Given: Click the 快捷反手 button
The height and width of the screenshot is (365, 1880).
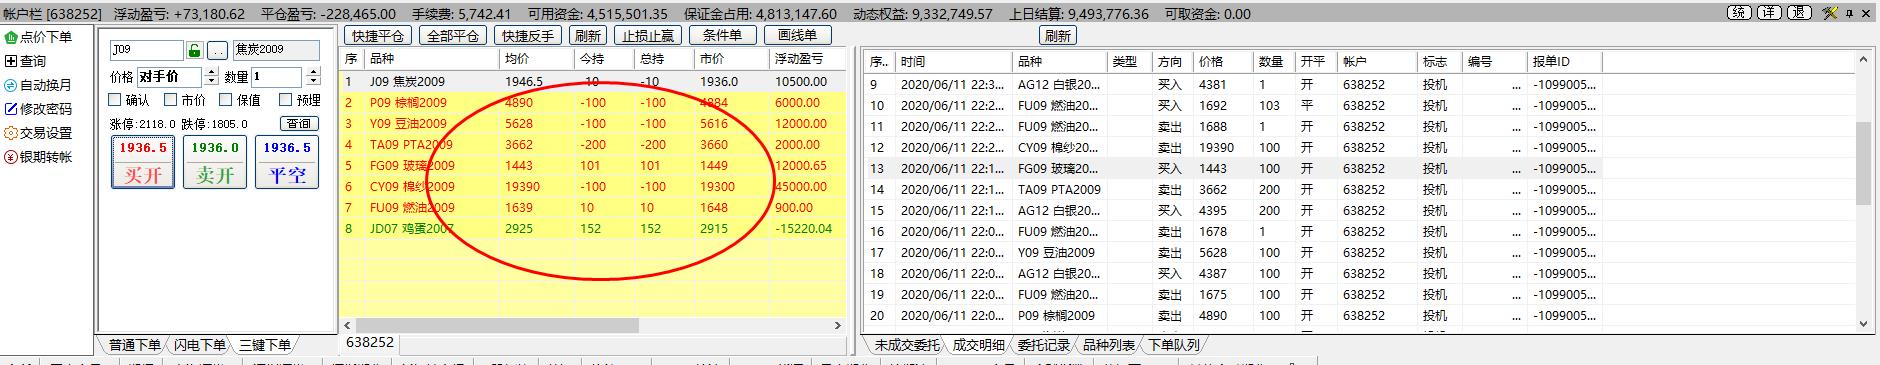Looking at the screenshot, I should coord(528,35).
